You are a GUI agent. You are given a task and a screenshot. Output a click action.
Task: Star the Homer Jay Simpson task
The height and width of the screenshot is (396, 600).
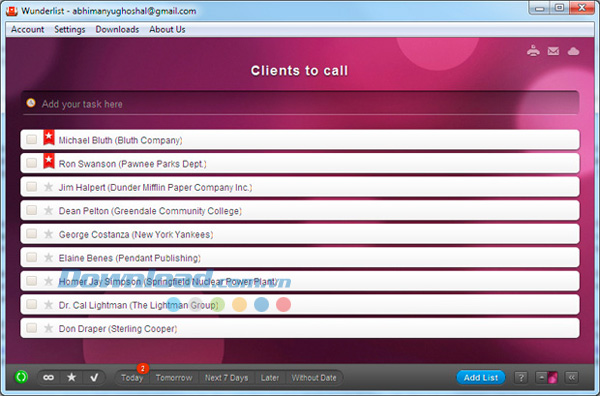coord(48,281)
